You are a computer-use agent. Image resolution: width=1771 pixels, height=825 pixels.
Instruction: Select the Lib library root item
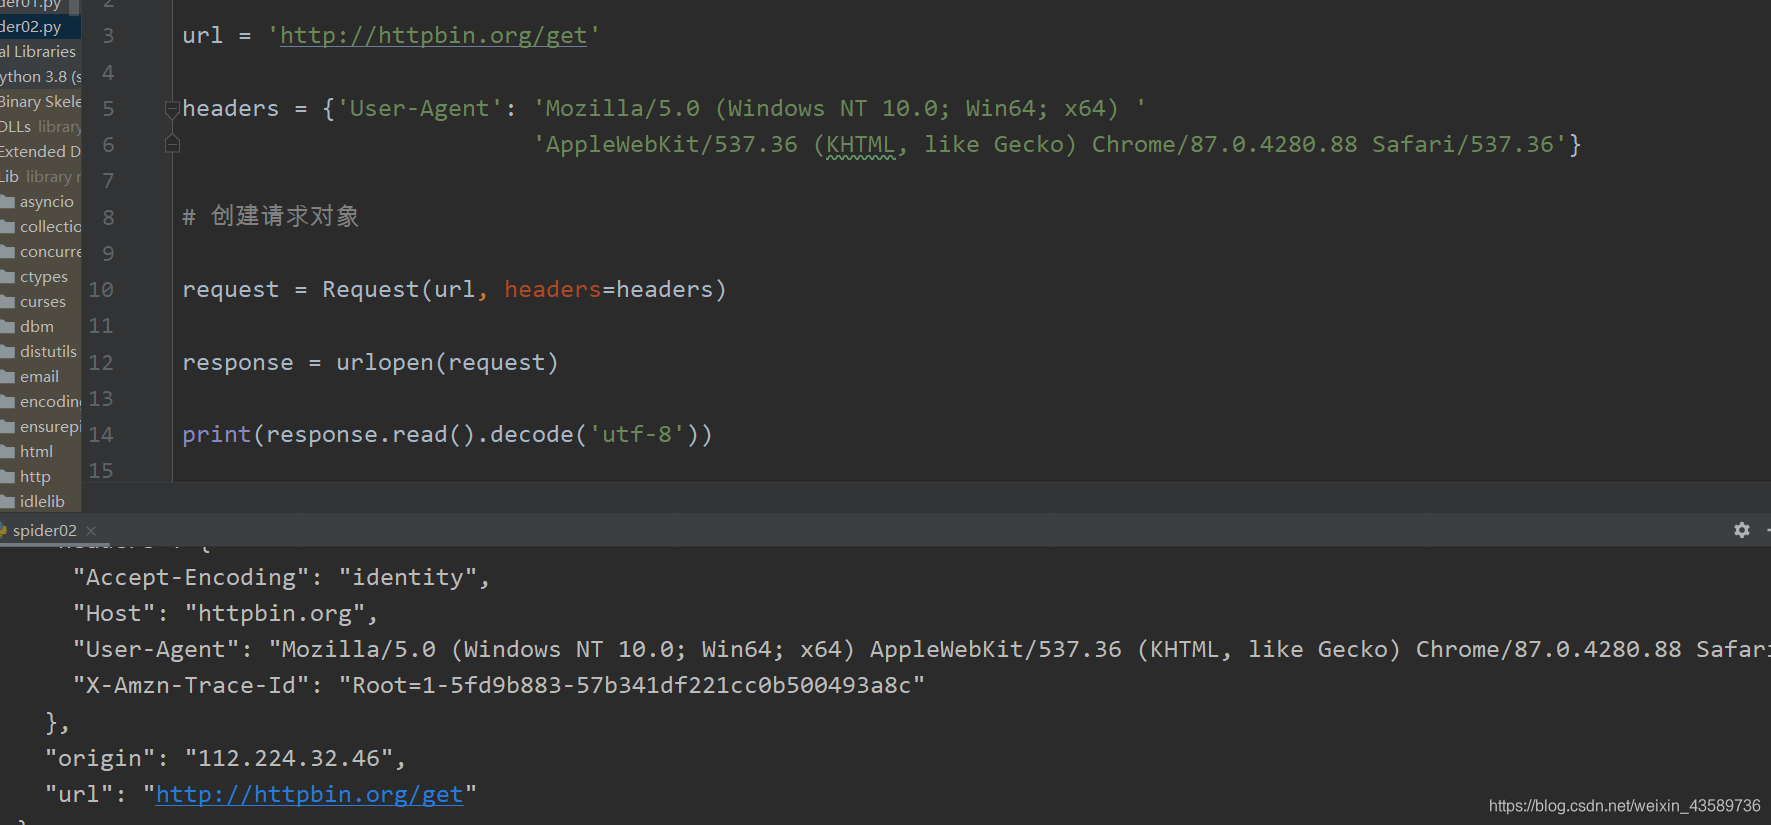click(x=41, y=177)
